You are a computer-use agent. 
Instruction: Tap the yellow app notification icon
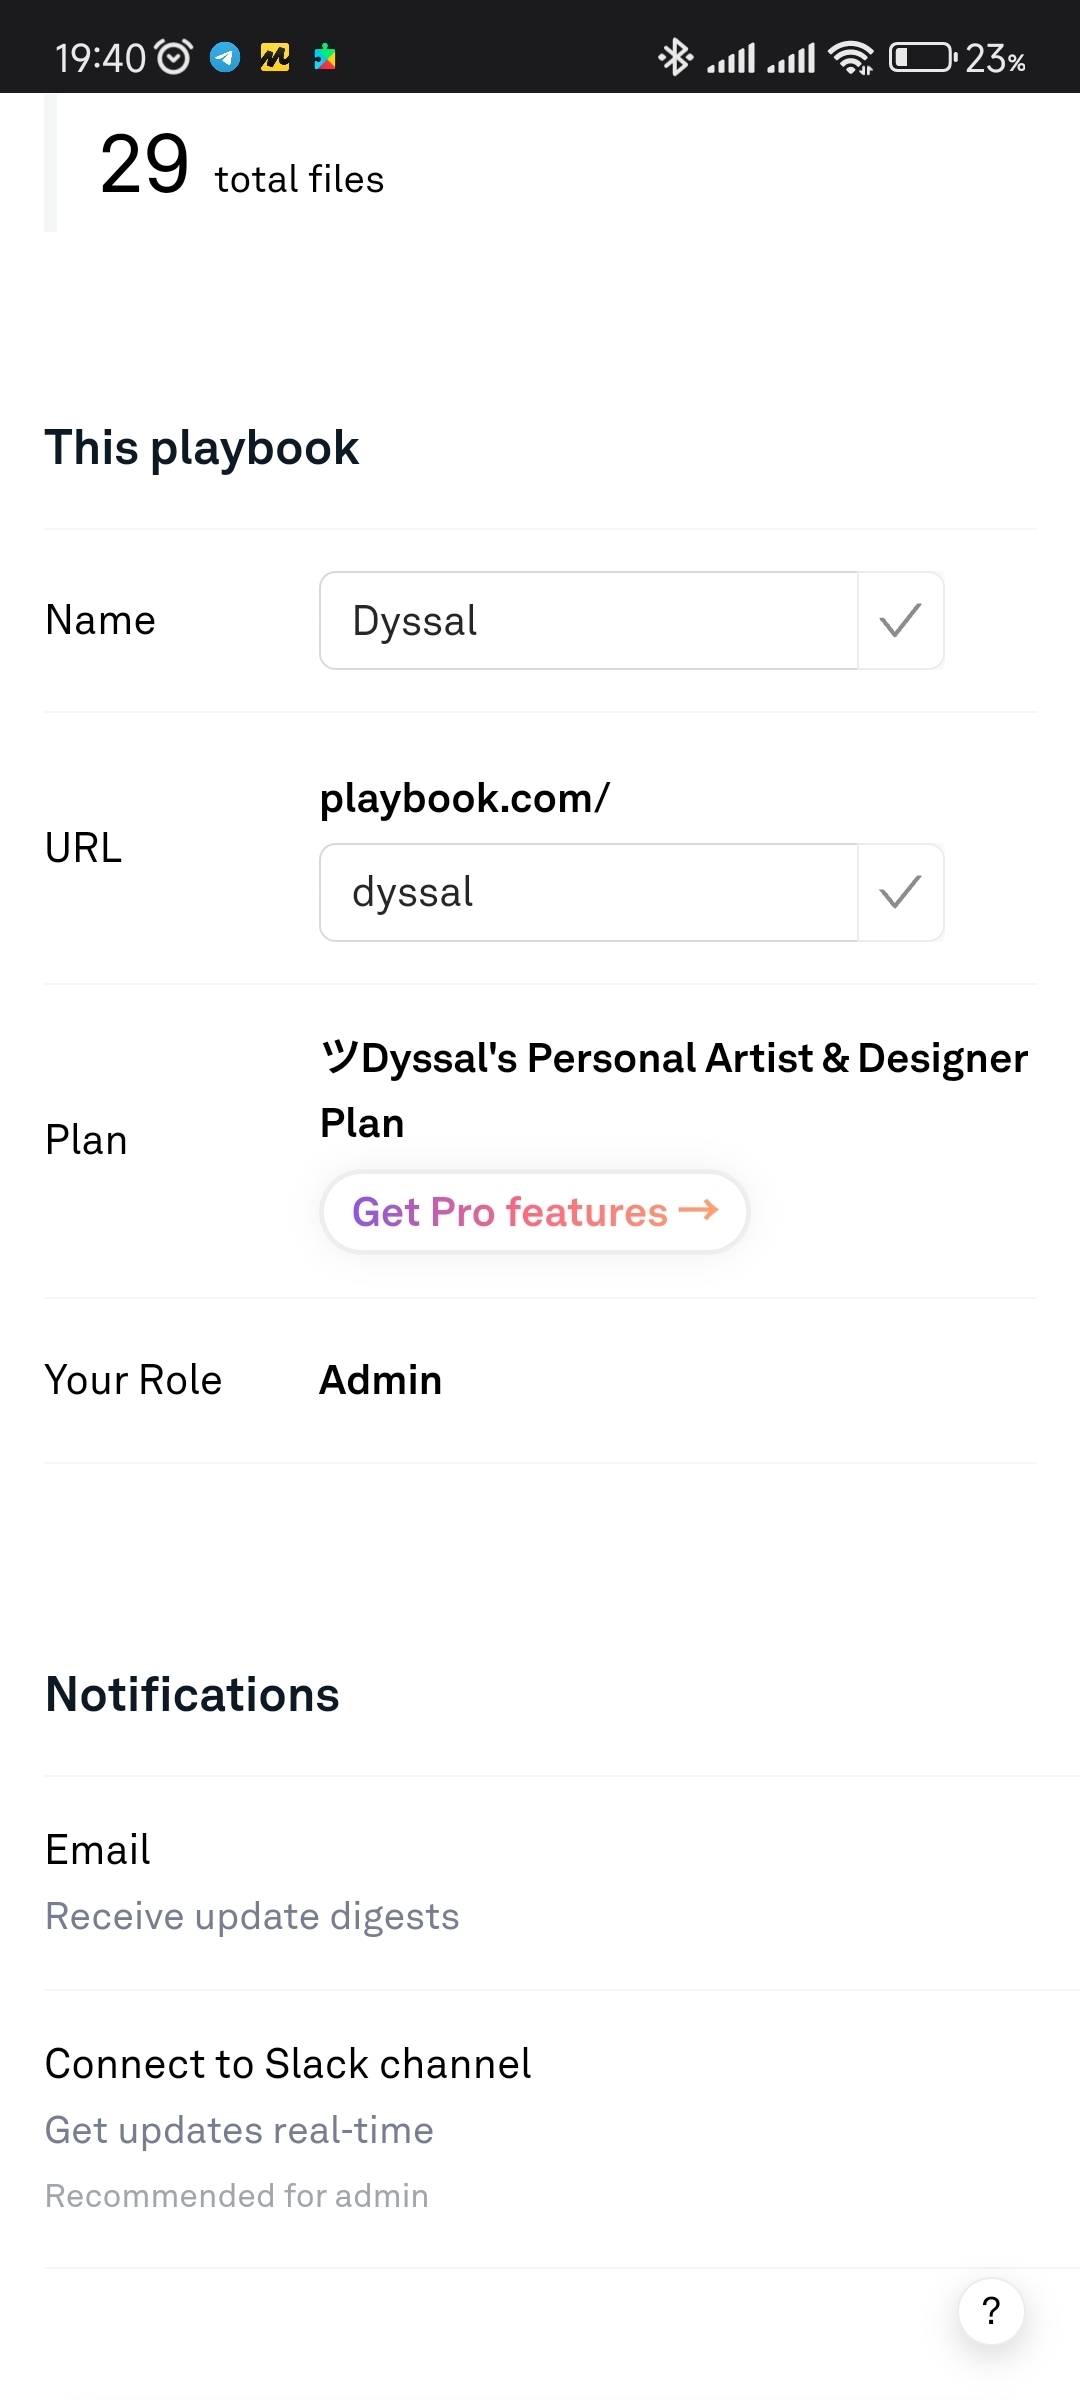click(x=275, y=58)
